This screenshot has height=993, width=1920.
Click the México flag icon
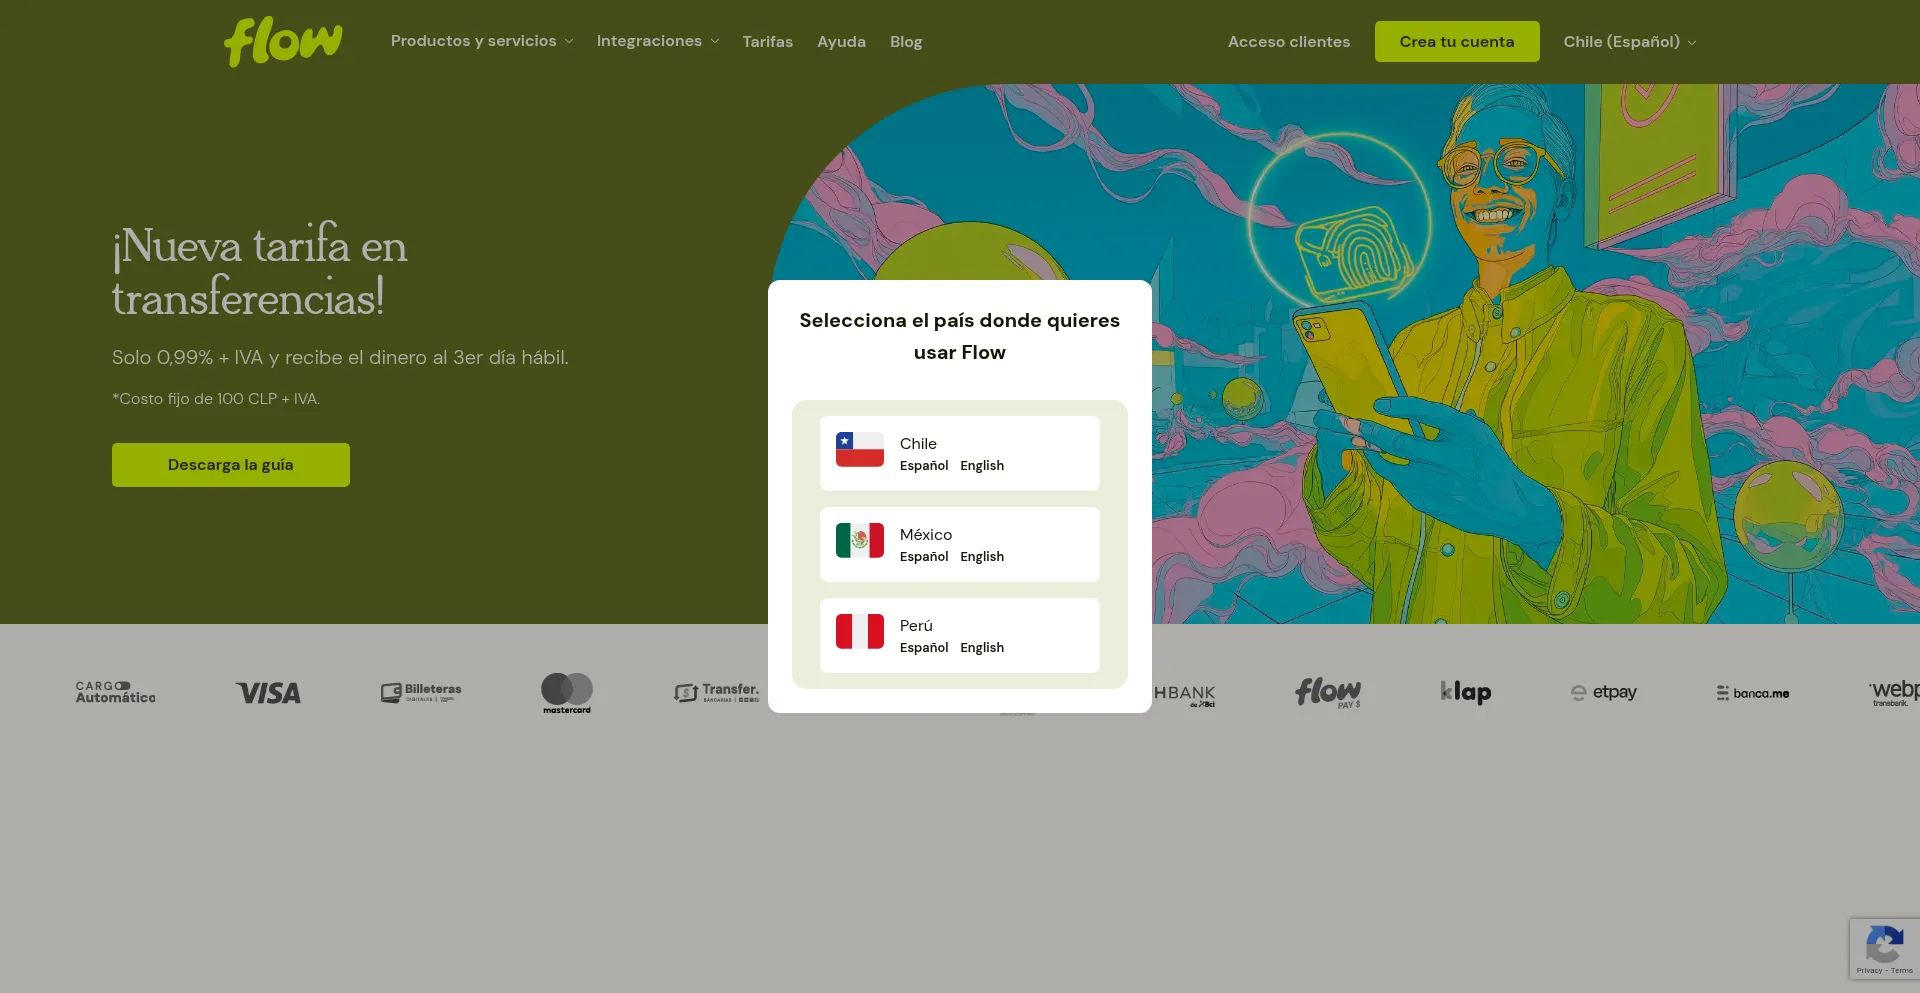(x=859, y=541)
